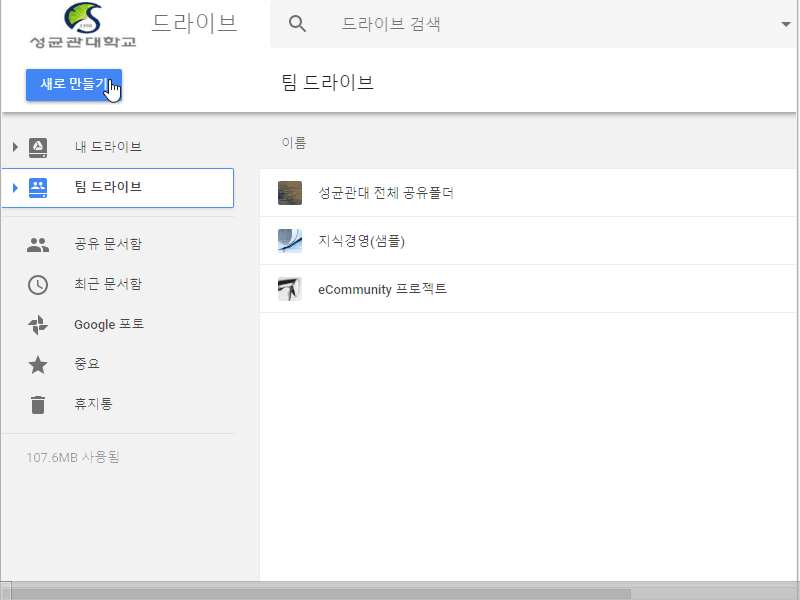Click the 새로 만들기 button

point(74,85)
